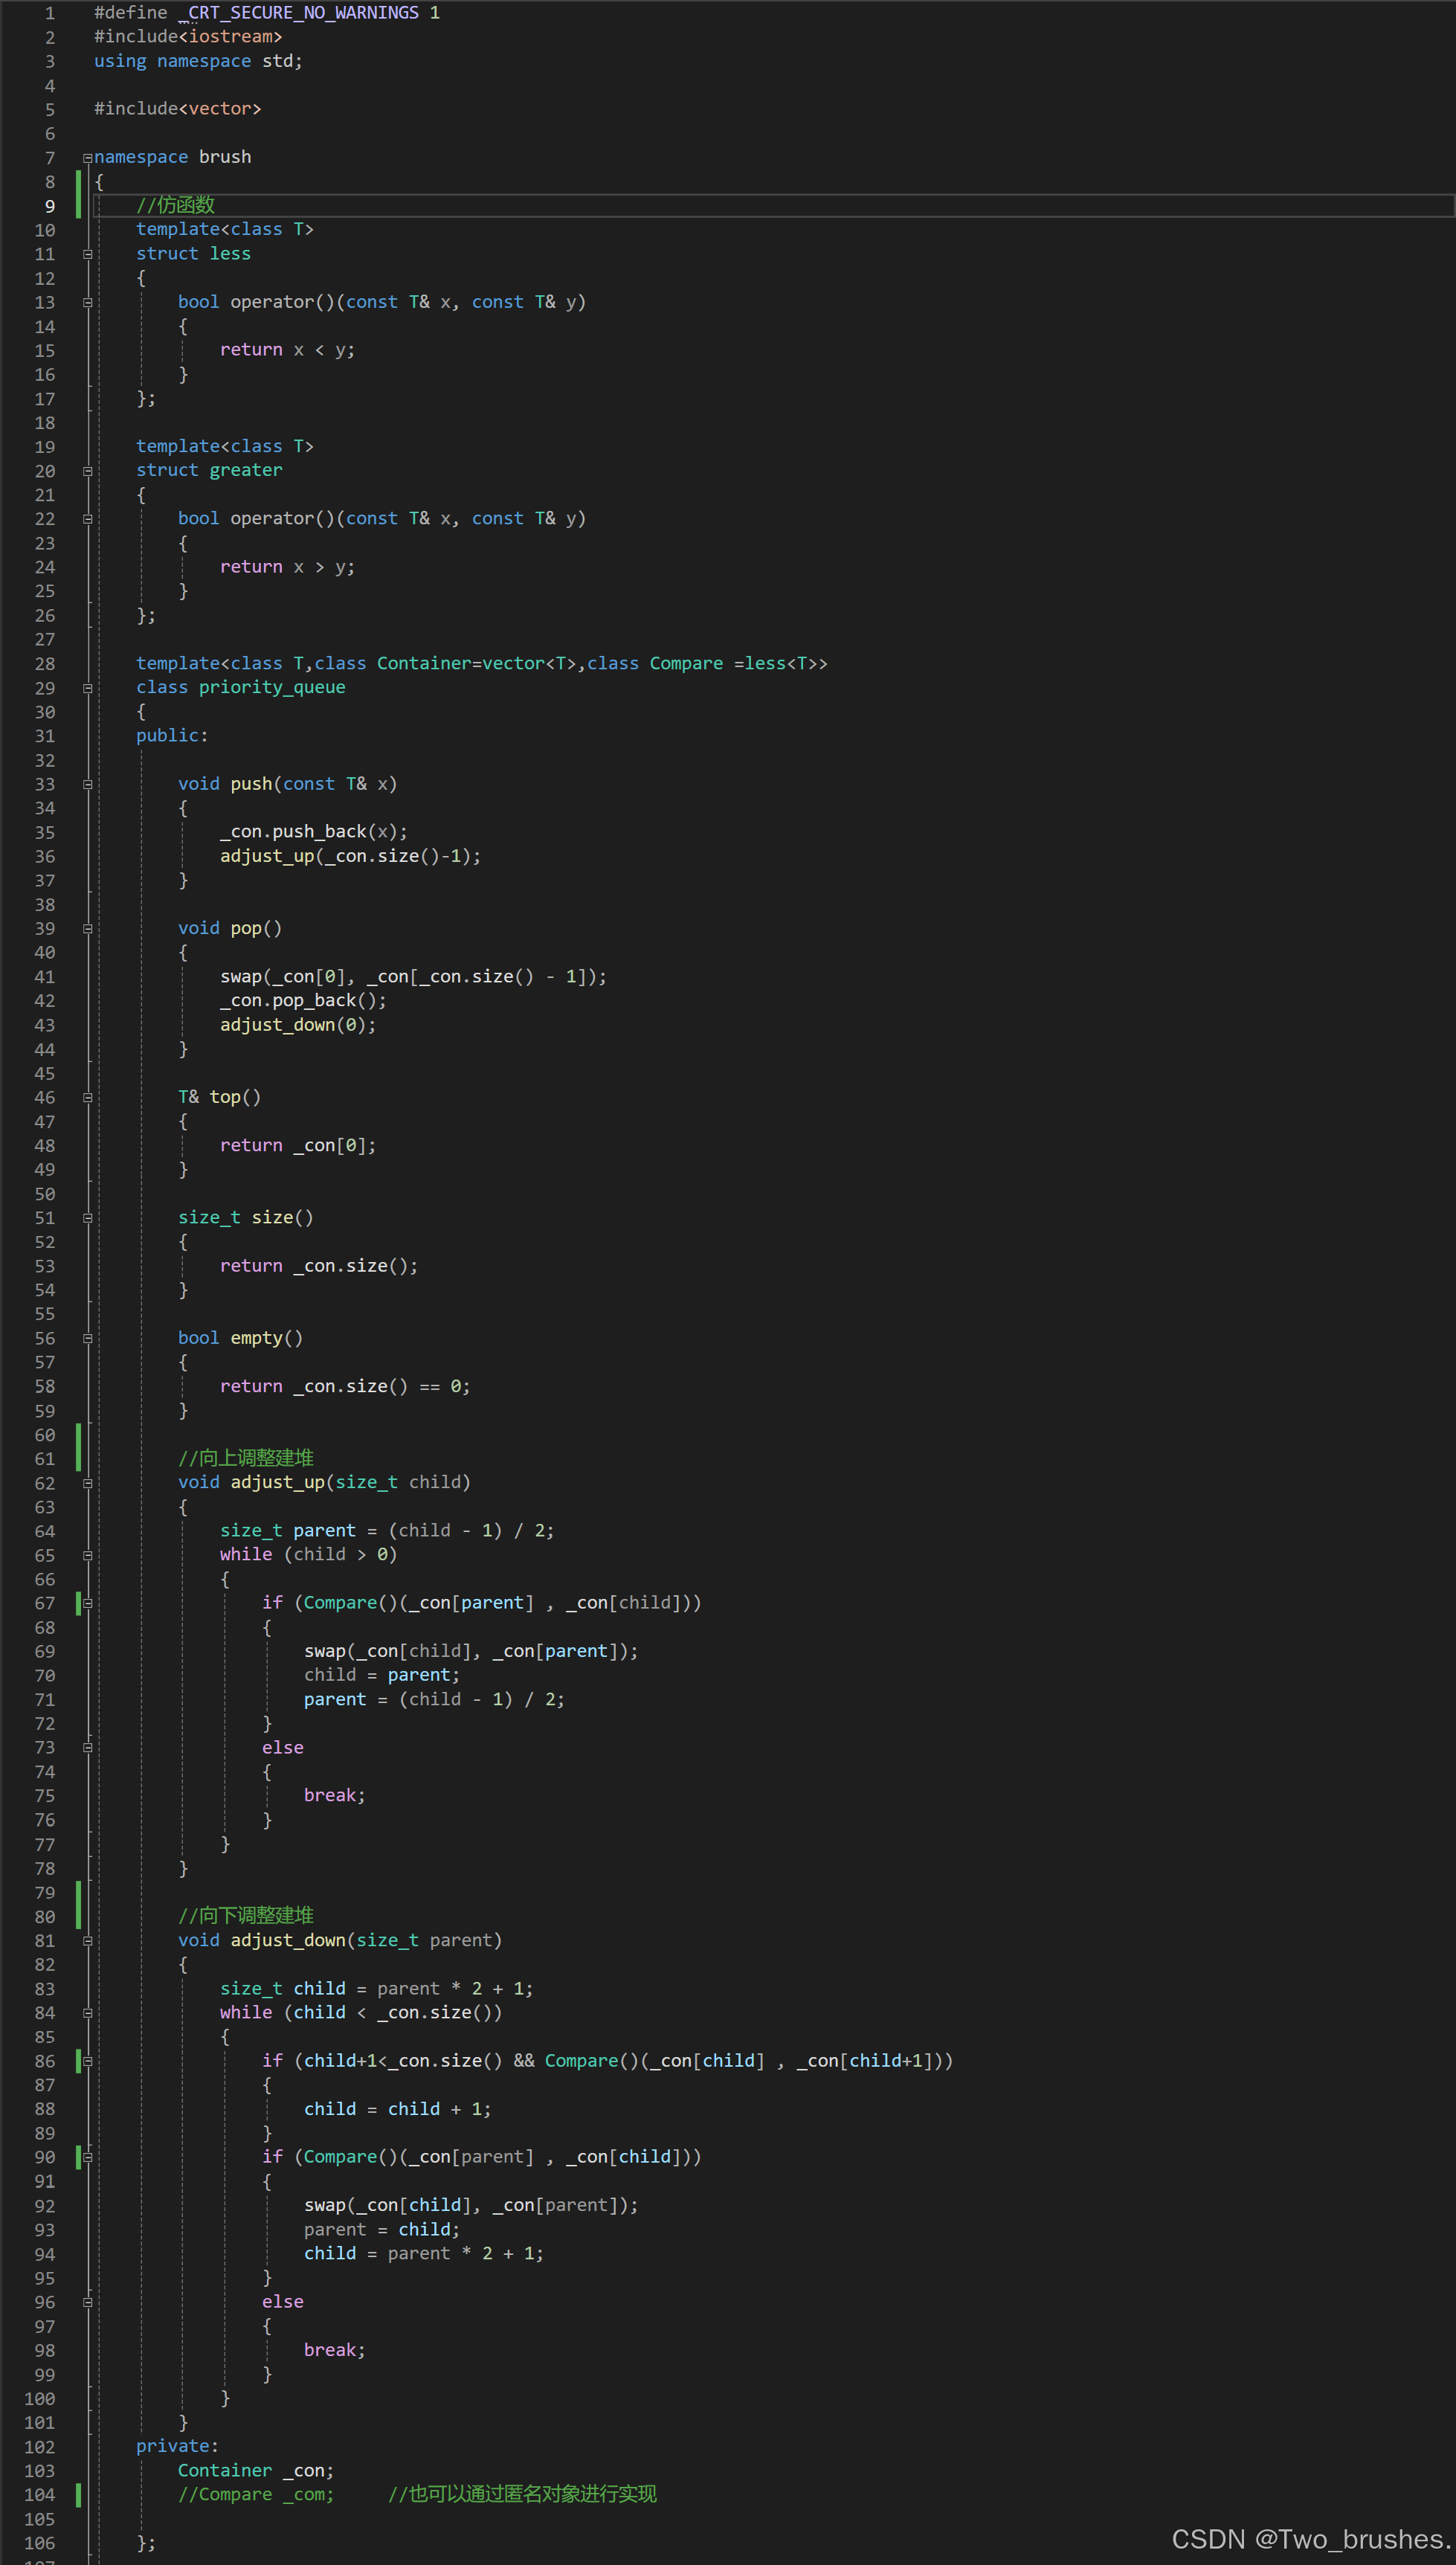Fold the size_t size function
1456x2565 pixels.
tap(88, 1218)
